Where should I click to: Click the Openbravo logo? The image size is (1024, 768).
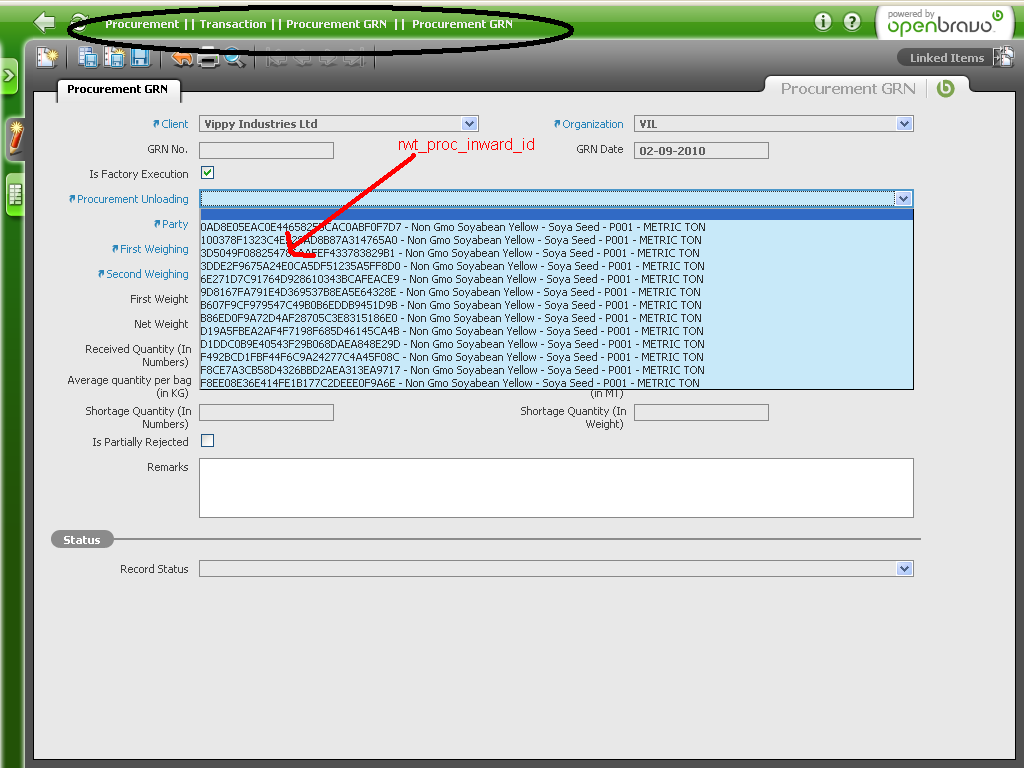(944, 24)
